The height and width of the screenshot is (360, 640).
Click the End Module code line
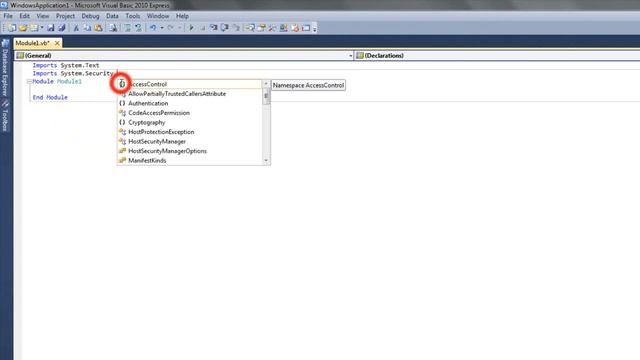click(x=50, y=98)
